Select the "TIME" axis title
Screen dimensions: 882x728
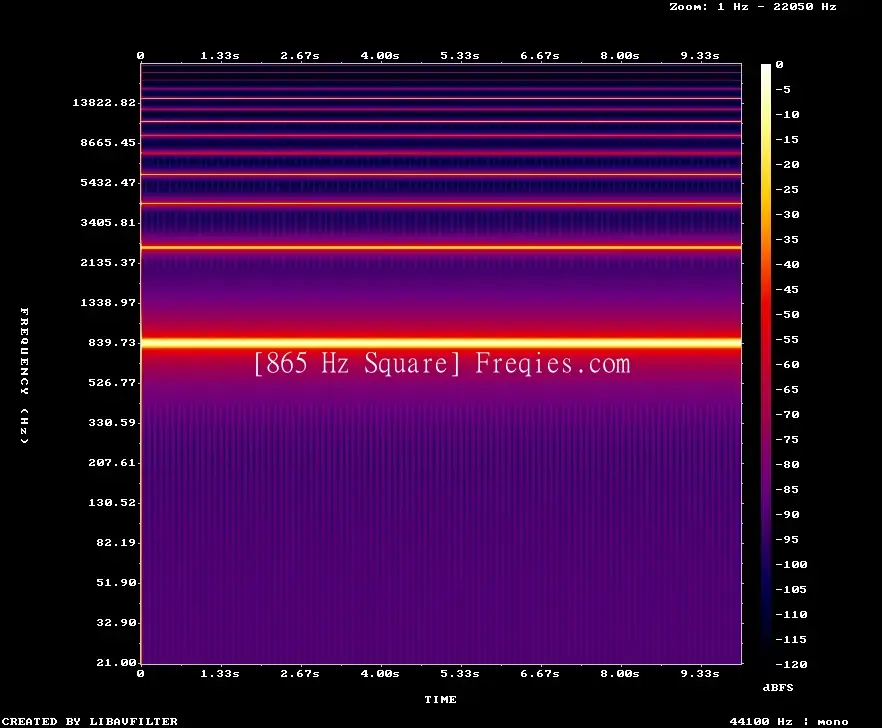pos(440,699)
